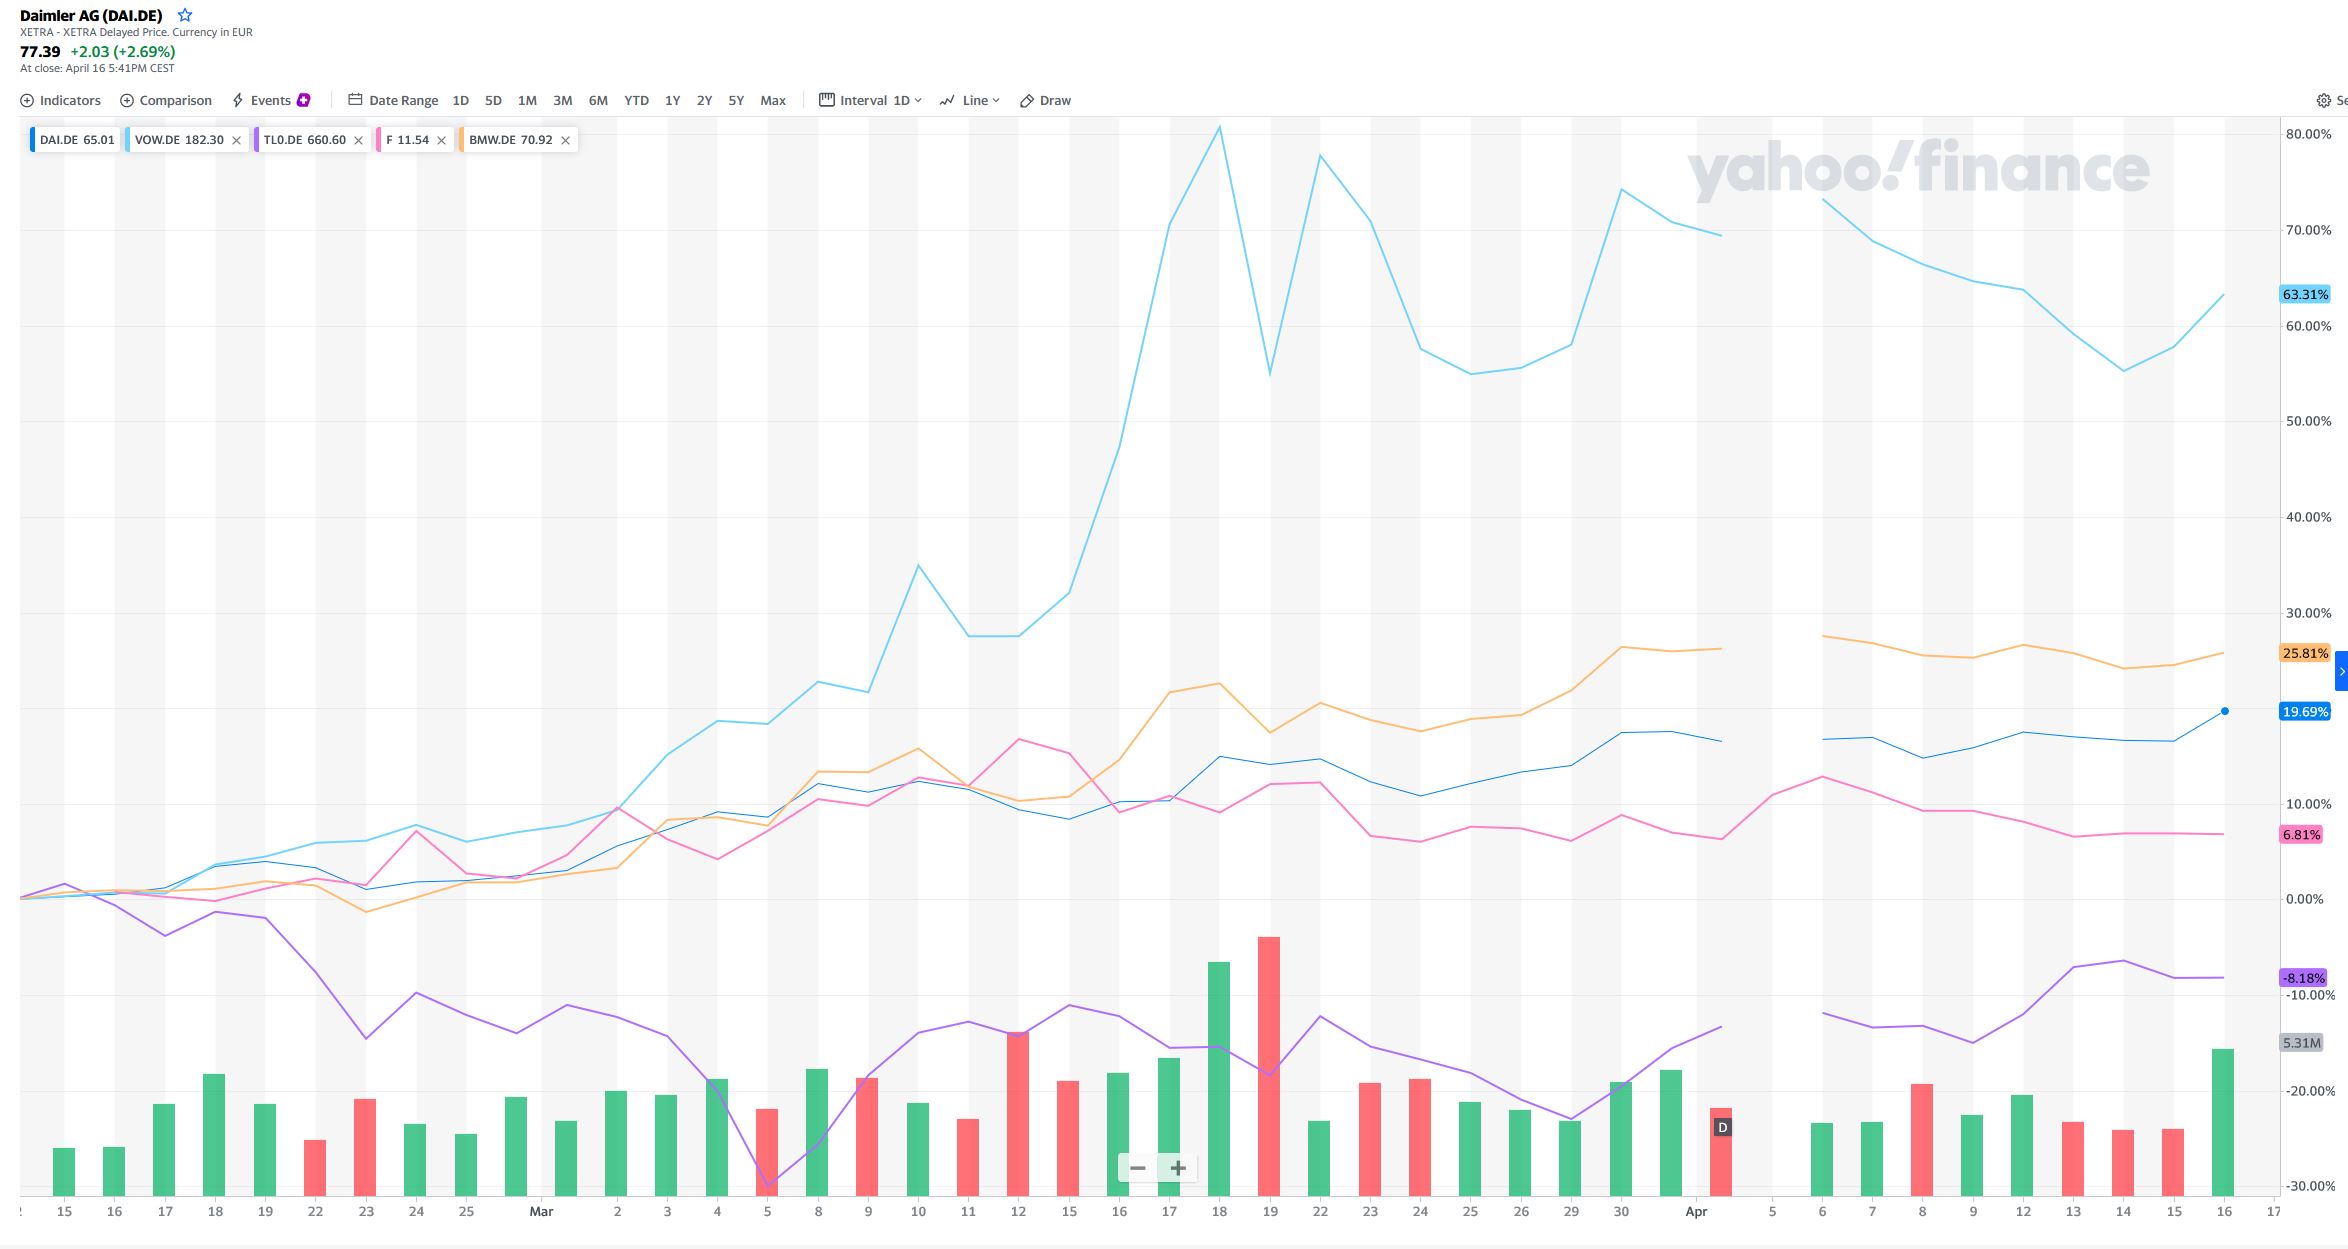This screenshot has height=1249, width=2348.
Task: Click the dividend D marker on chart
Action: [x=1722, y=1127]
